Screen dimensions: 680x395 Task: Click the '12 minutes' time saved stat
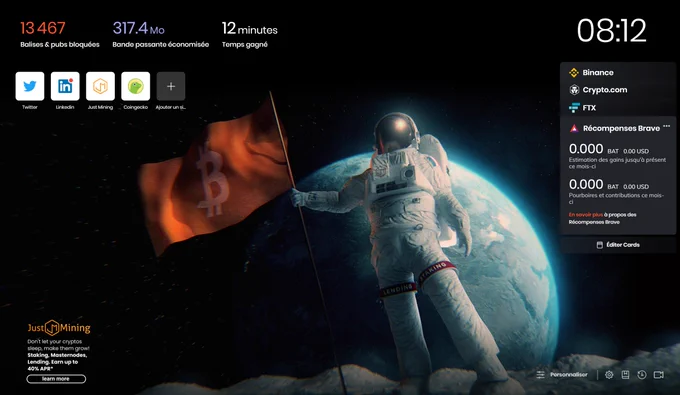(x=249, y=29)
